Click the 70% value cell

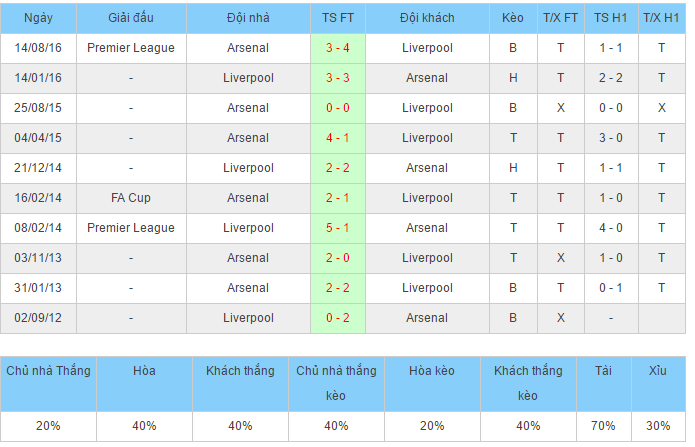pos(603,425)
